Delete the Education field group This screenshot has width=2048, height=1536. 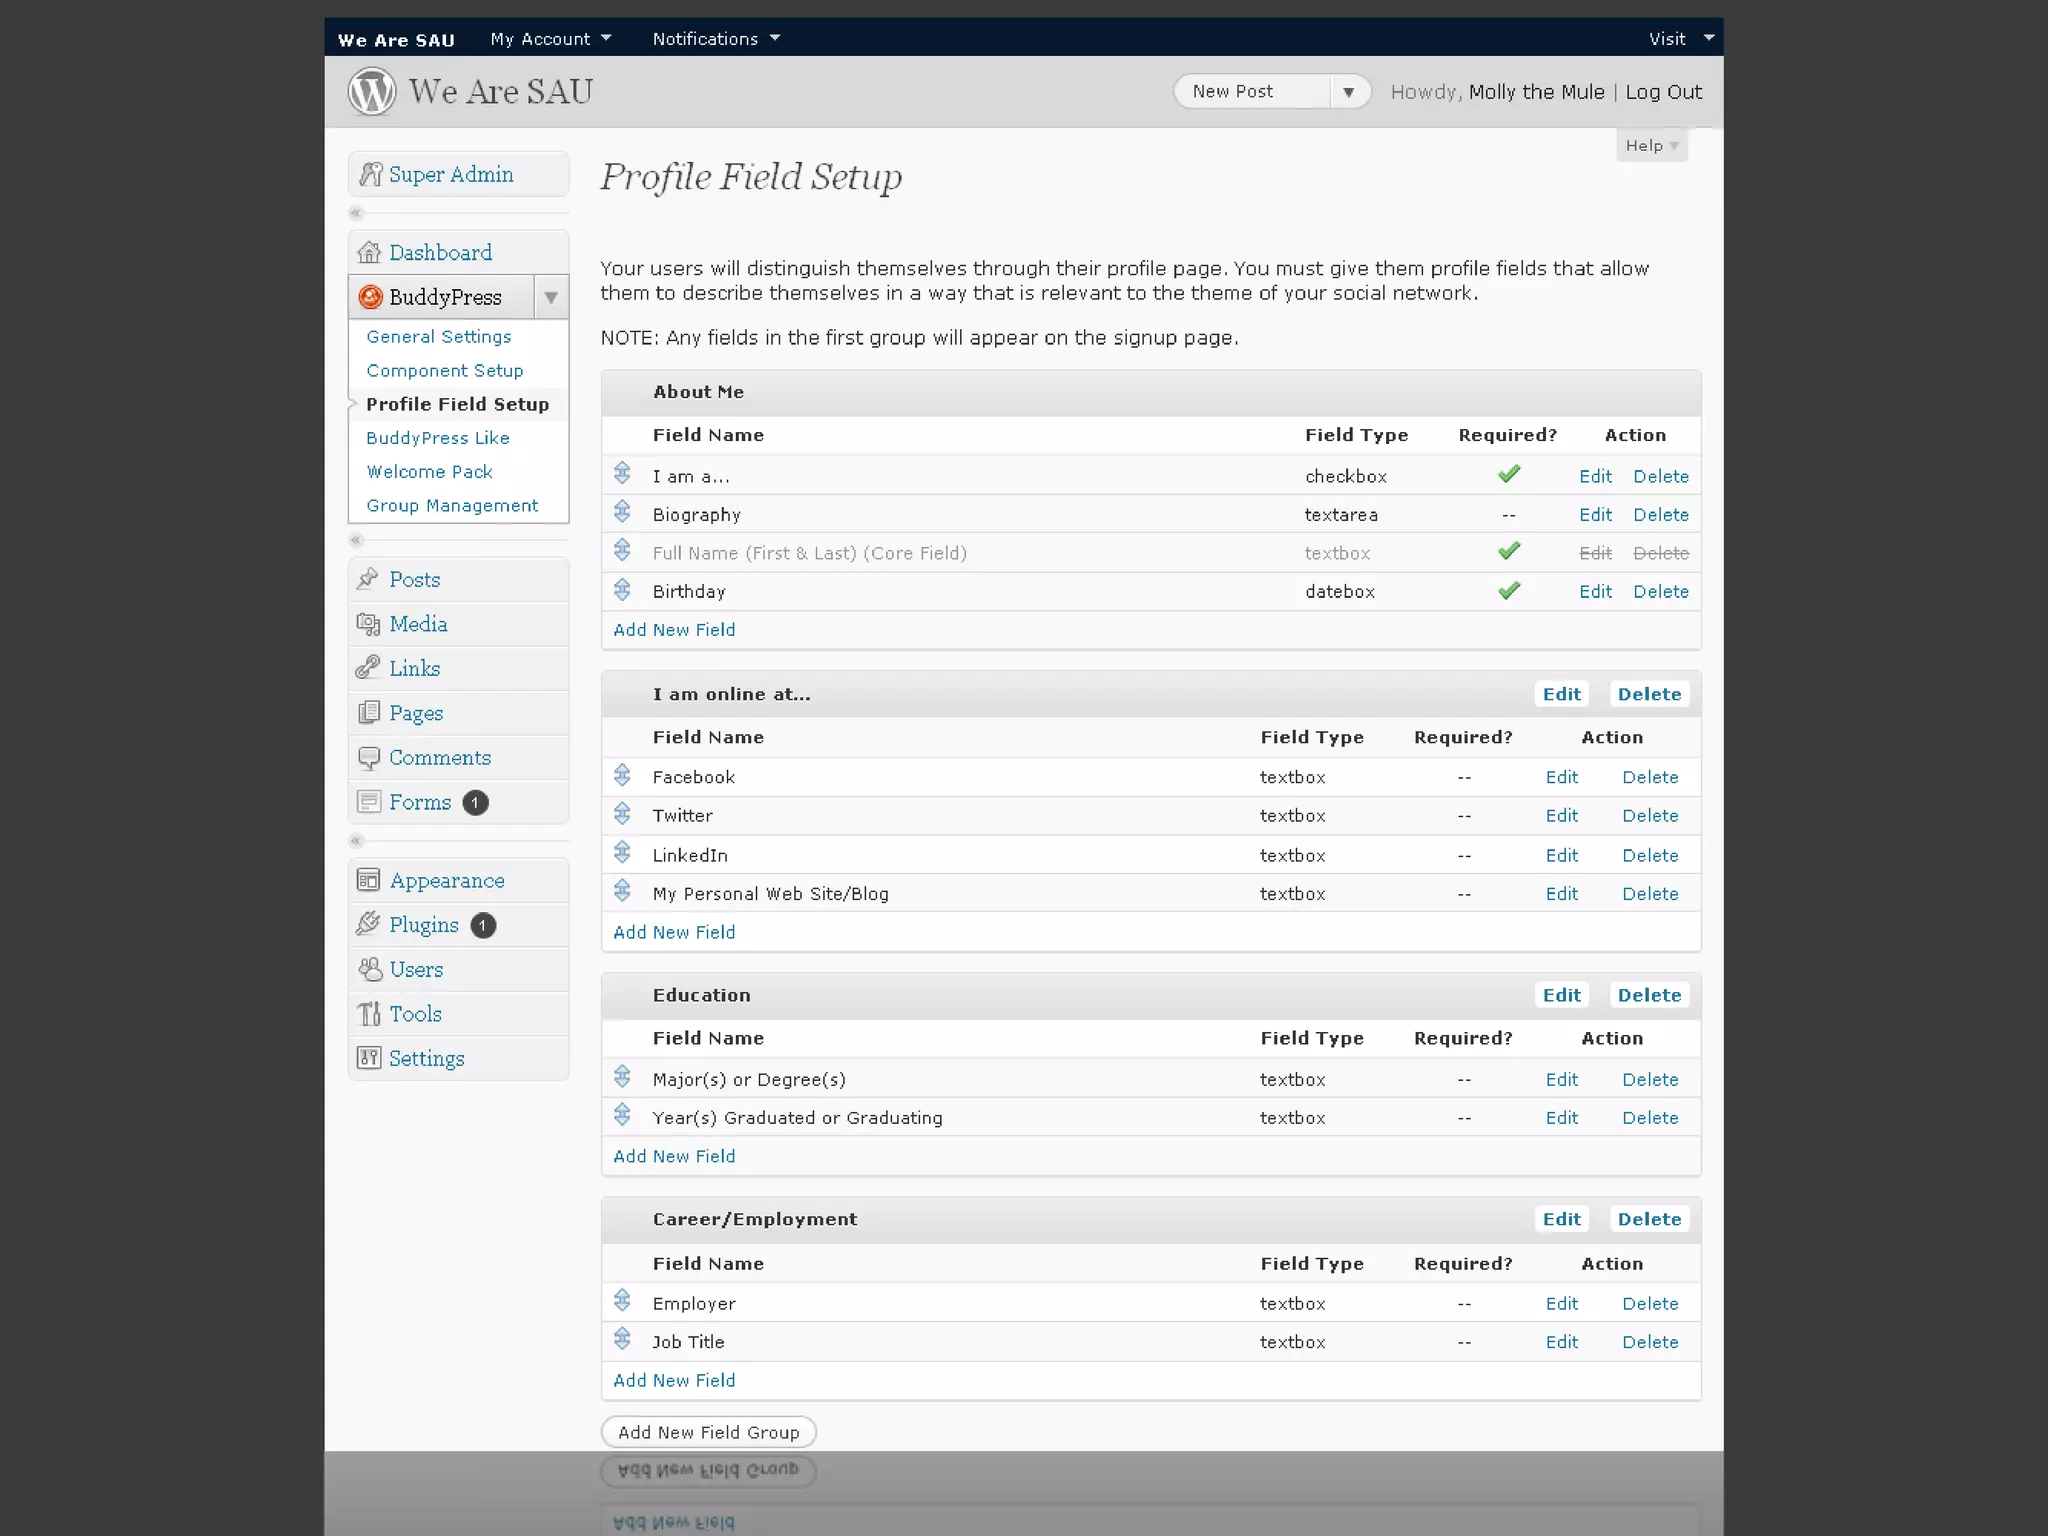point(1650,995)
